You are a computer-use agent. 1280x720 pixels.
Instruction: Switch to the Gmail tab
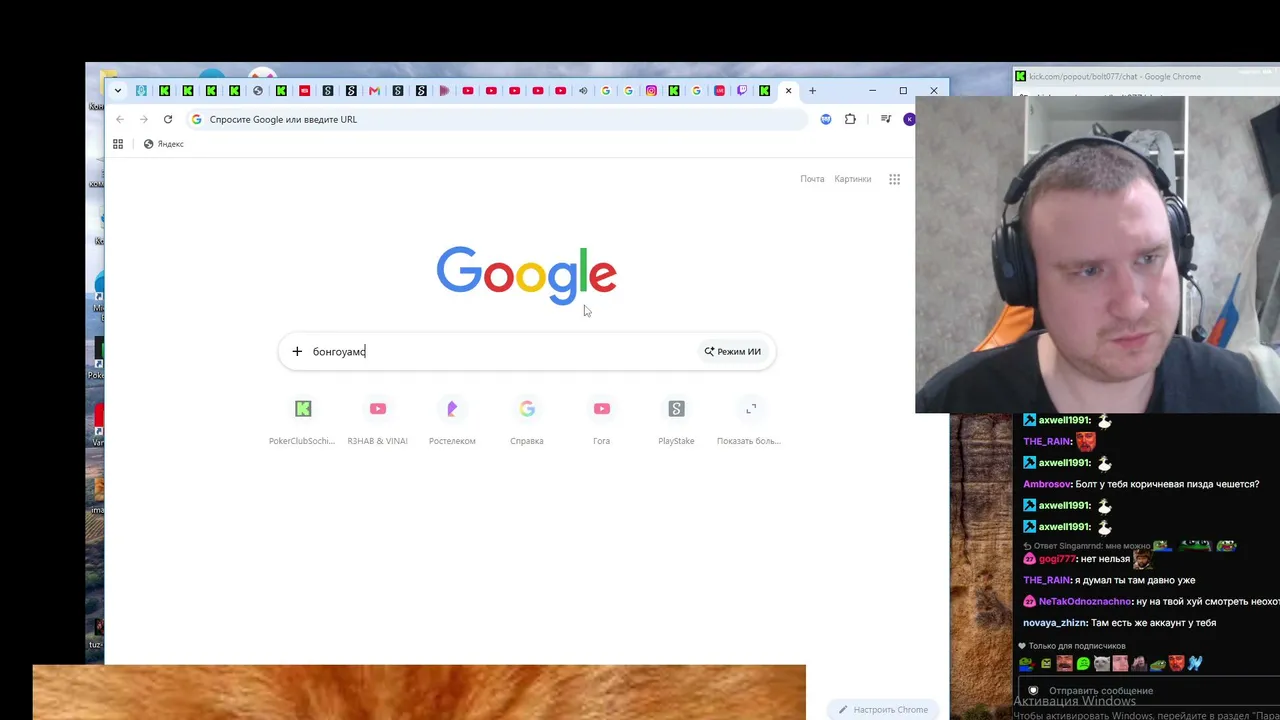click(x=374, y=91)
